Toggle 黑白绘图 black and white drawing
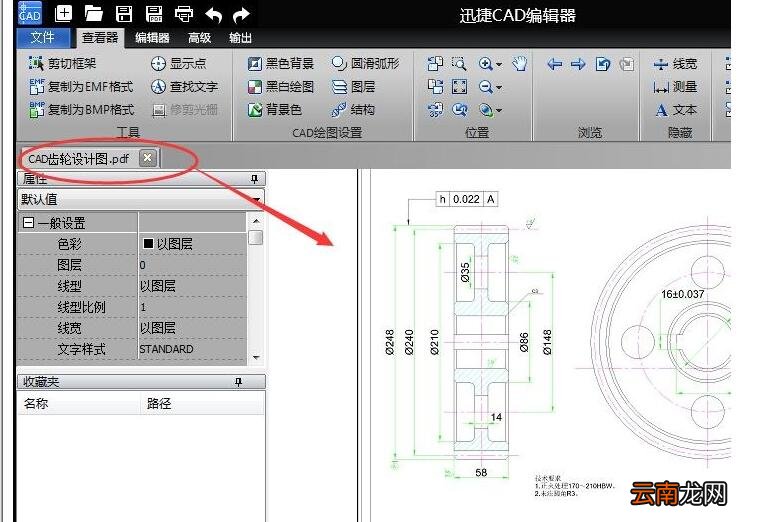Image resolution: width=764 pixels, height=522 pixels. click(281, 87)
